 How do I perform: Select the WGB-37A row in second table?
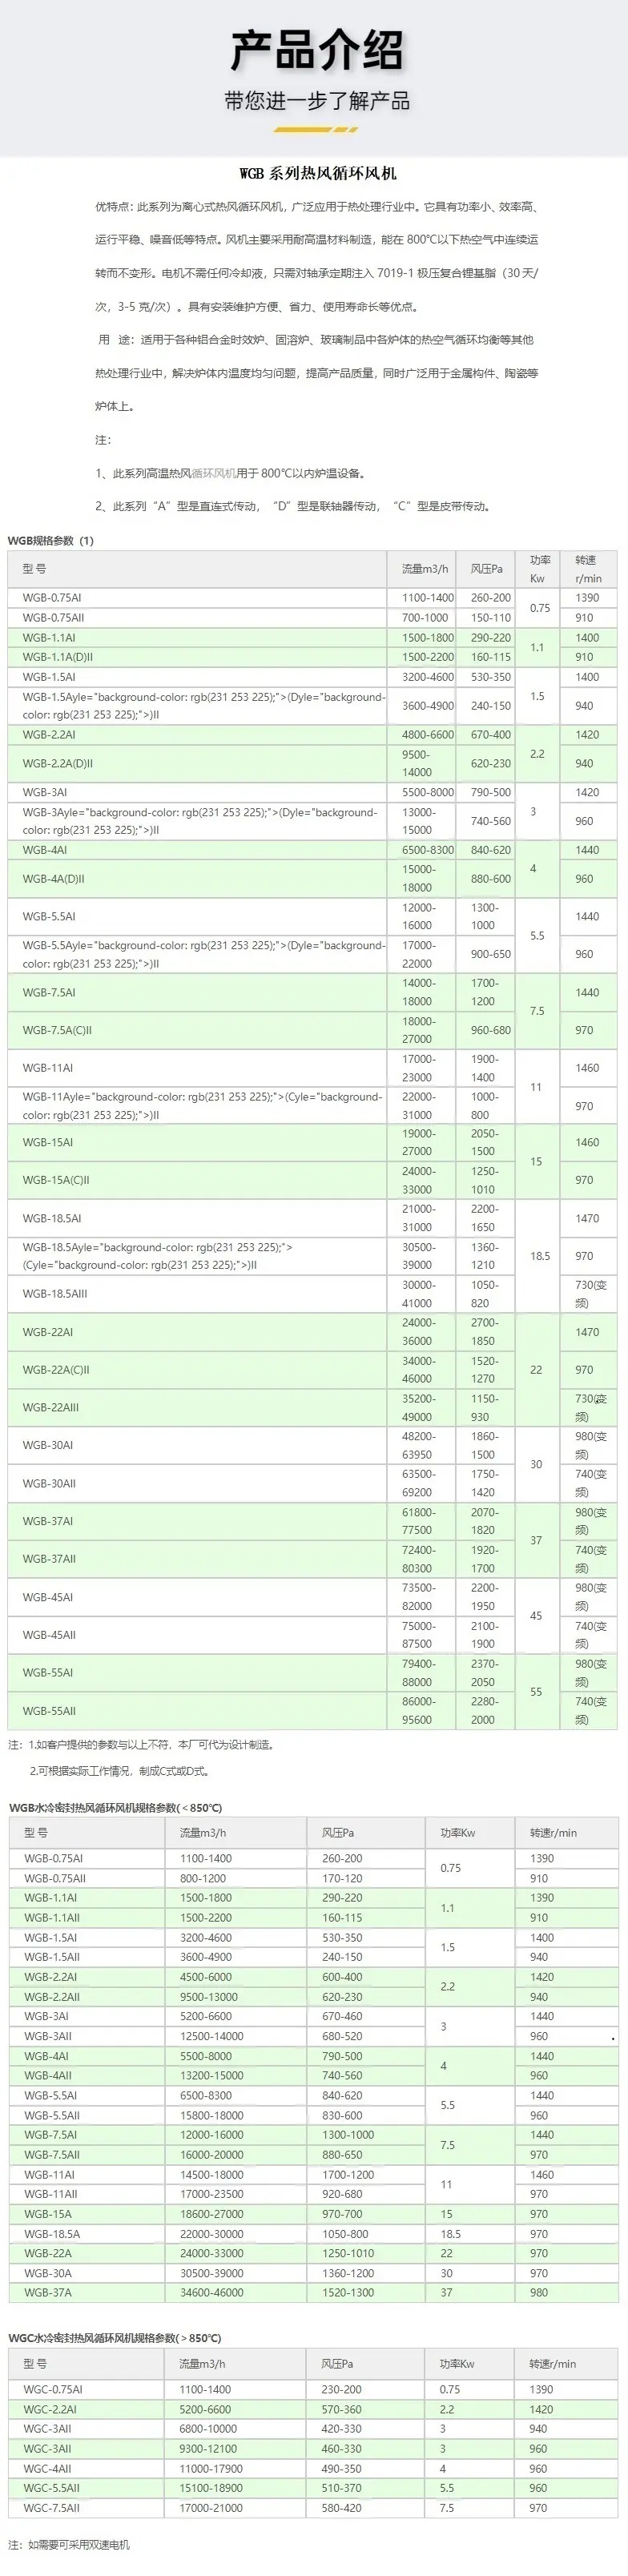(x=313, y=2293)
